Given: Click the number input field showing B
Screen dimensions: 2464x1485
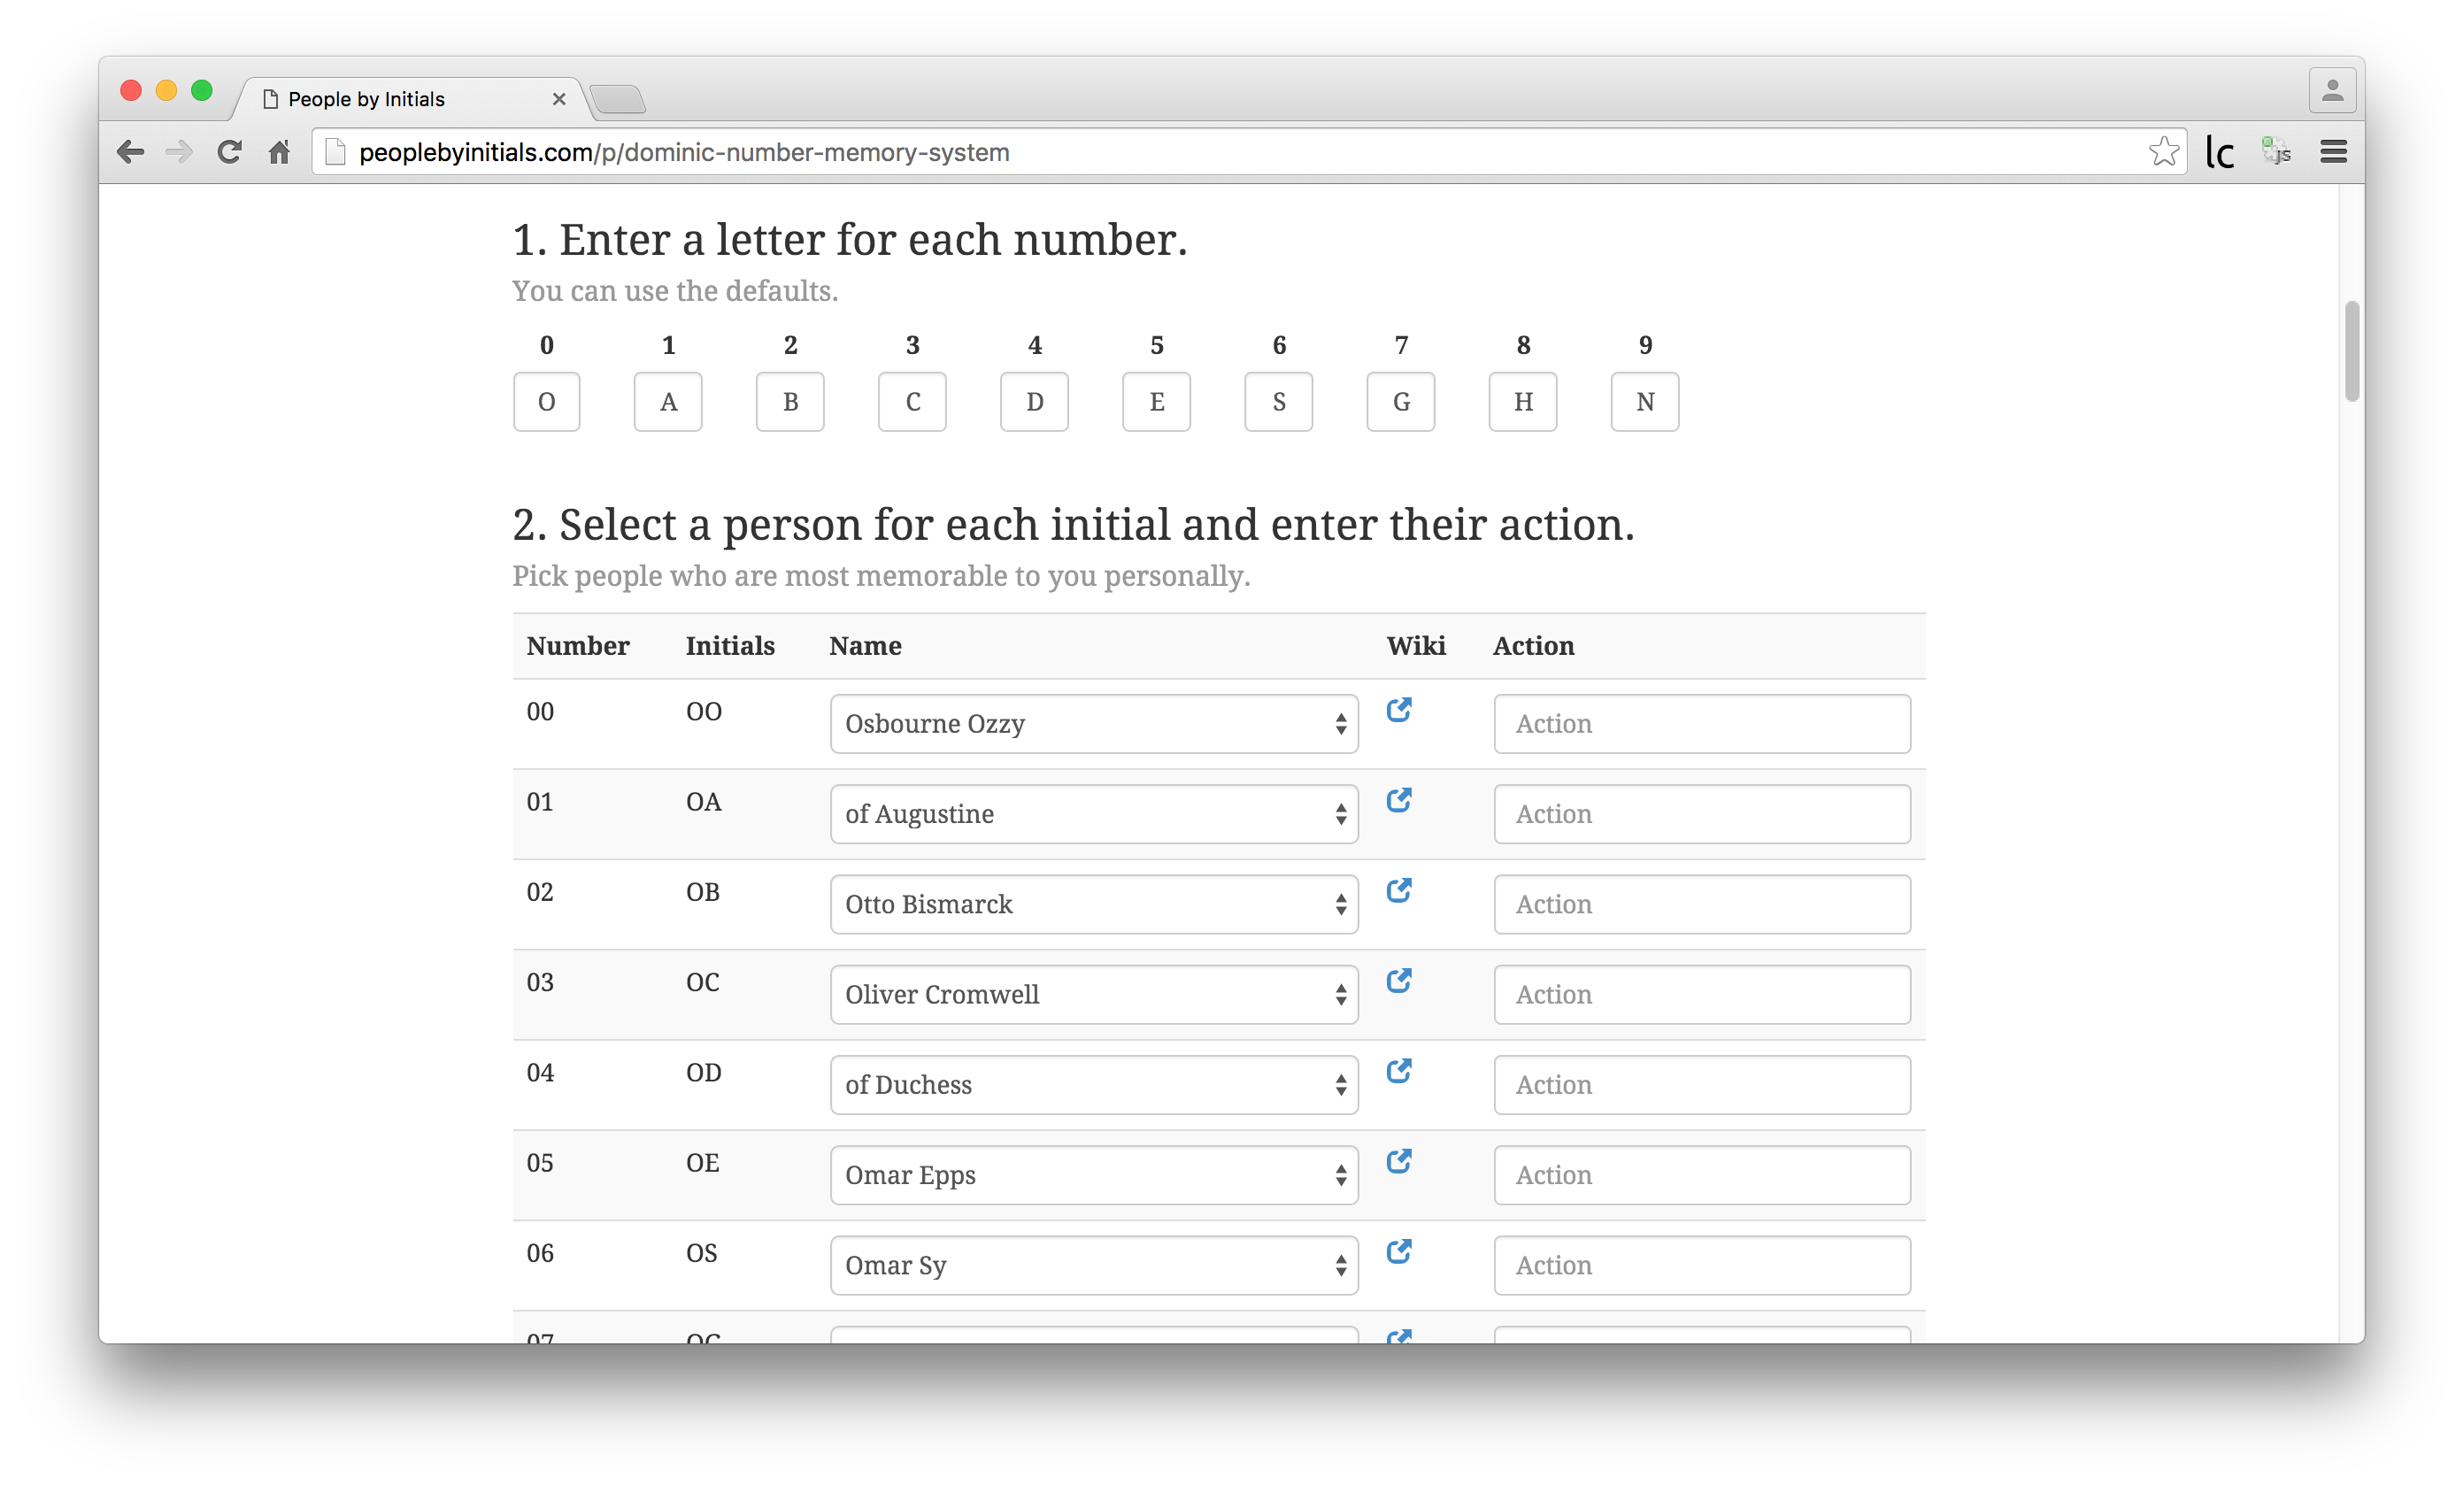Looking at the screenshot, I should coord(792,401).
